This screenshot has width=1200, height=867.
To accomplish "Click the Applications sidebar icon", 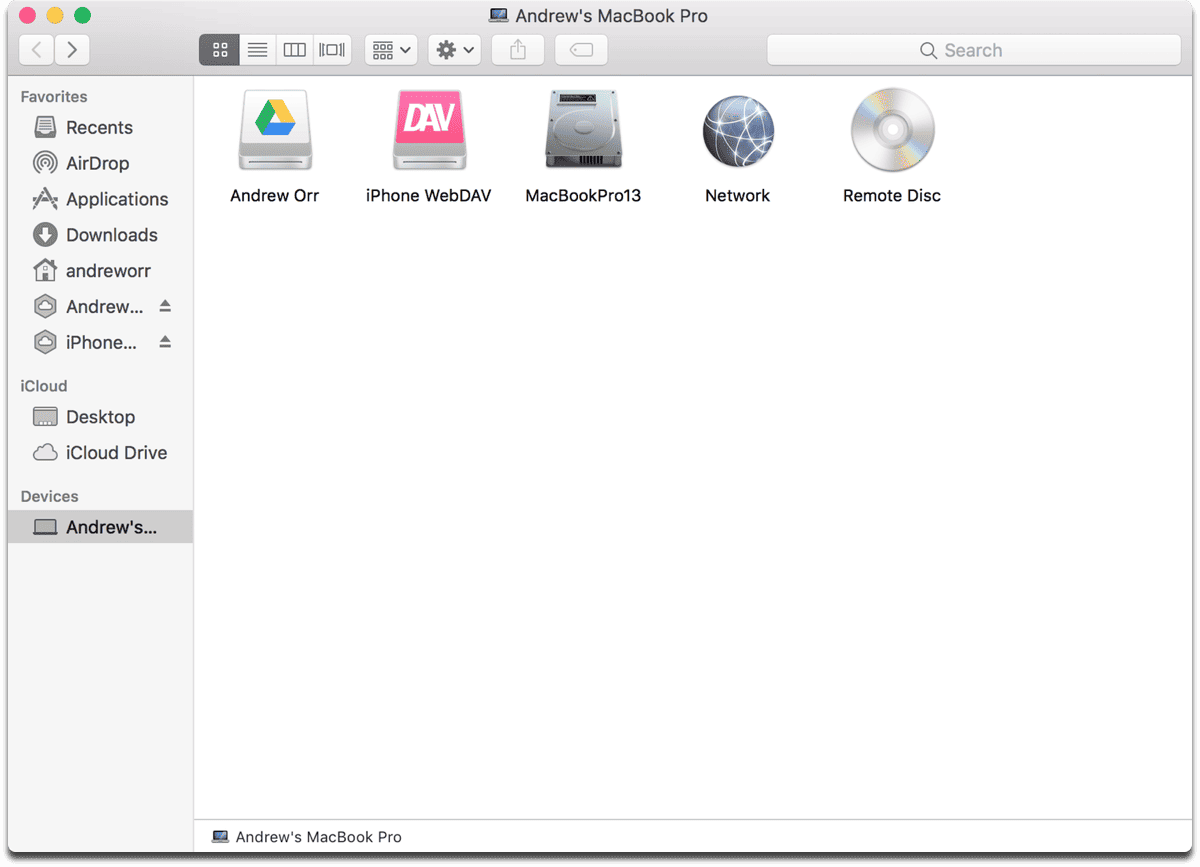I will point(45,199).
